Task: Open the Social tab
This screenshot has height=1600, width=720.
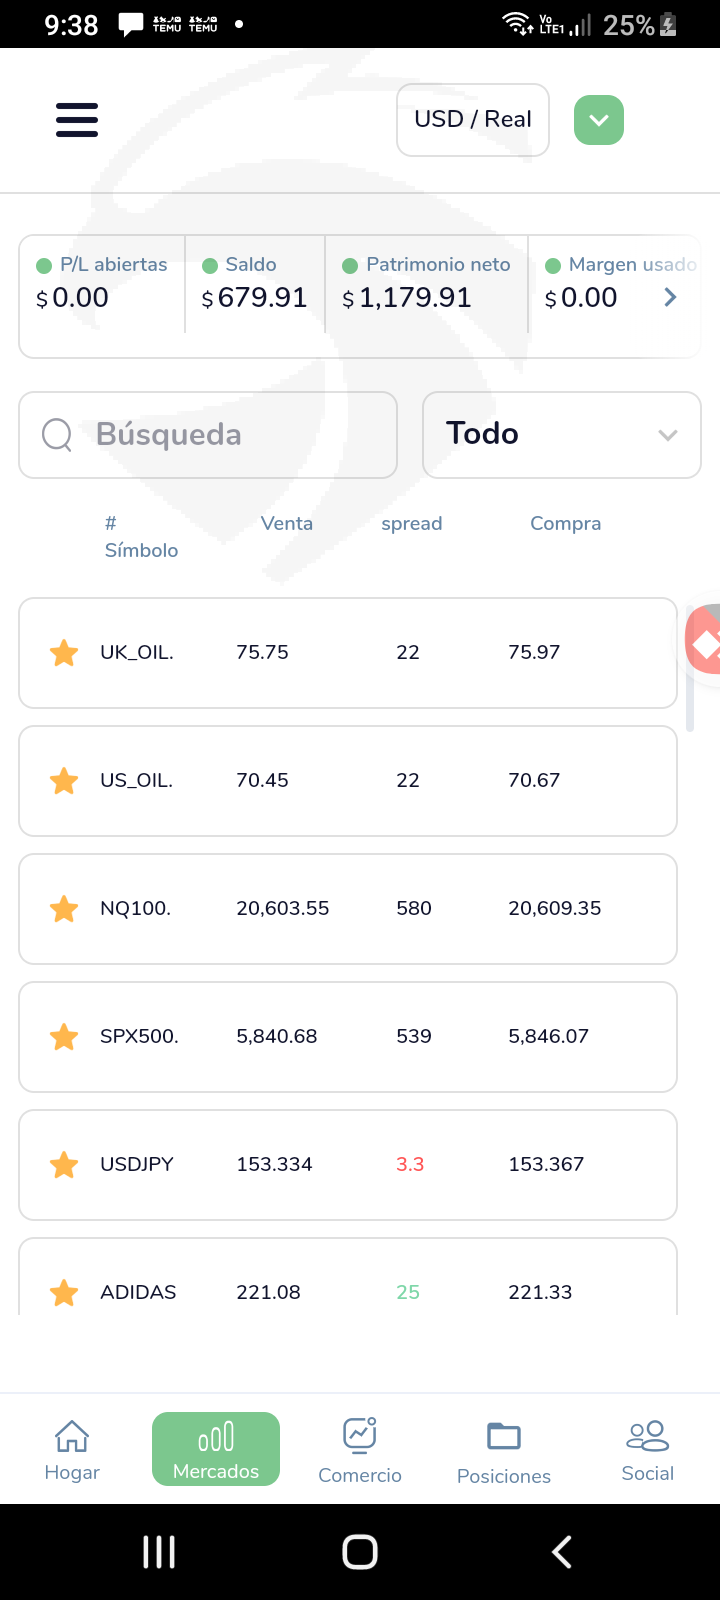Action: 648,1450
